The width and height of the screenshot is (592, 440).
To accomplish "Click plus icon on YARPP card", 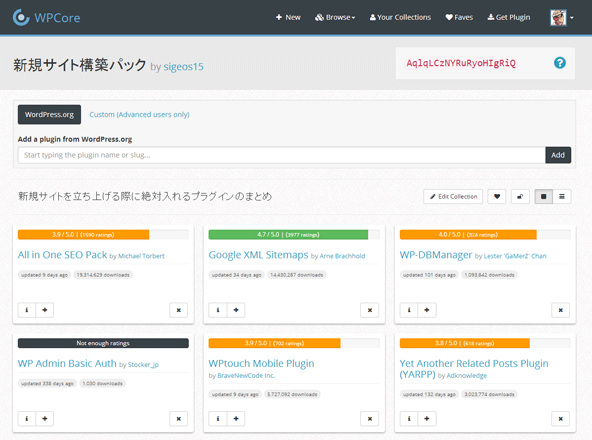I will coord(427,418).
